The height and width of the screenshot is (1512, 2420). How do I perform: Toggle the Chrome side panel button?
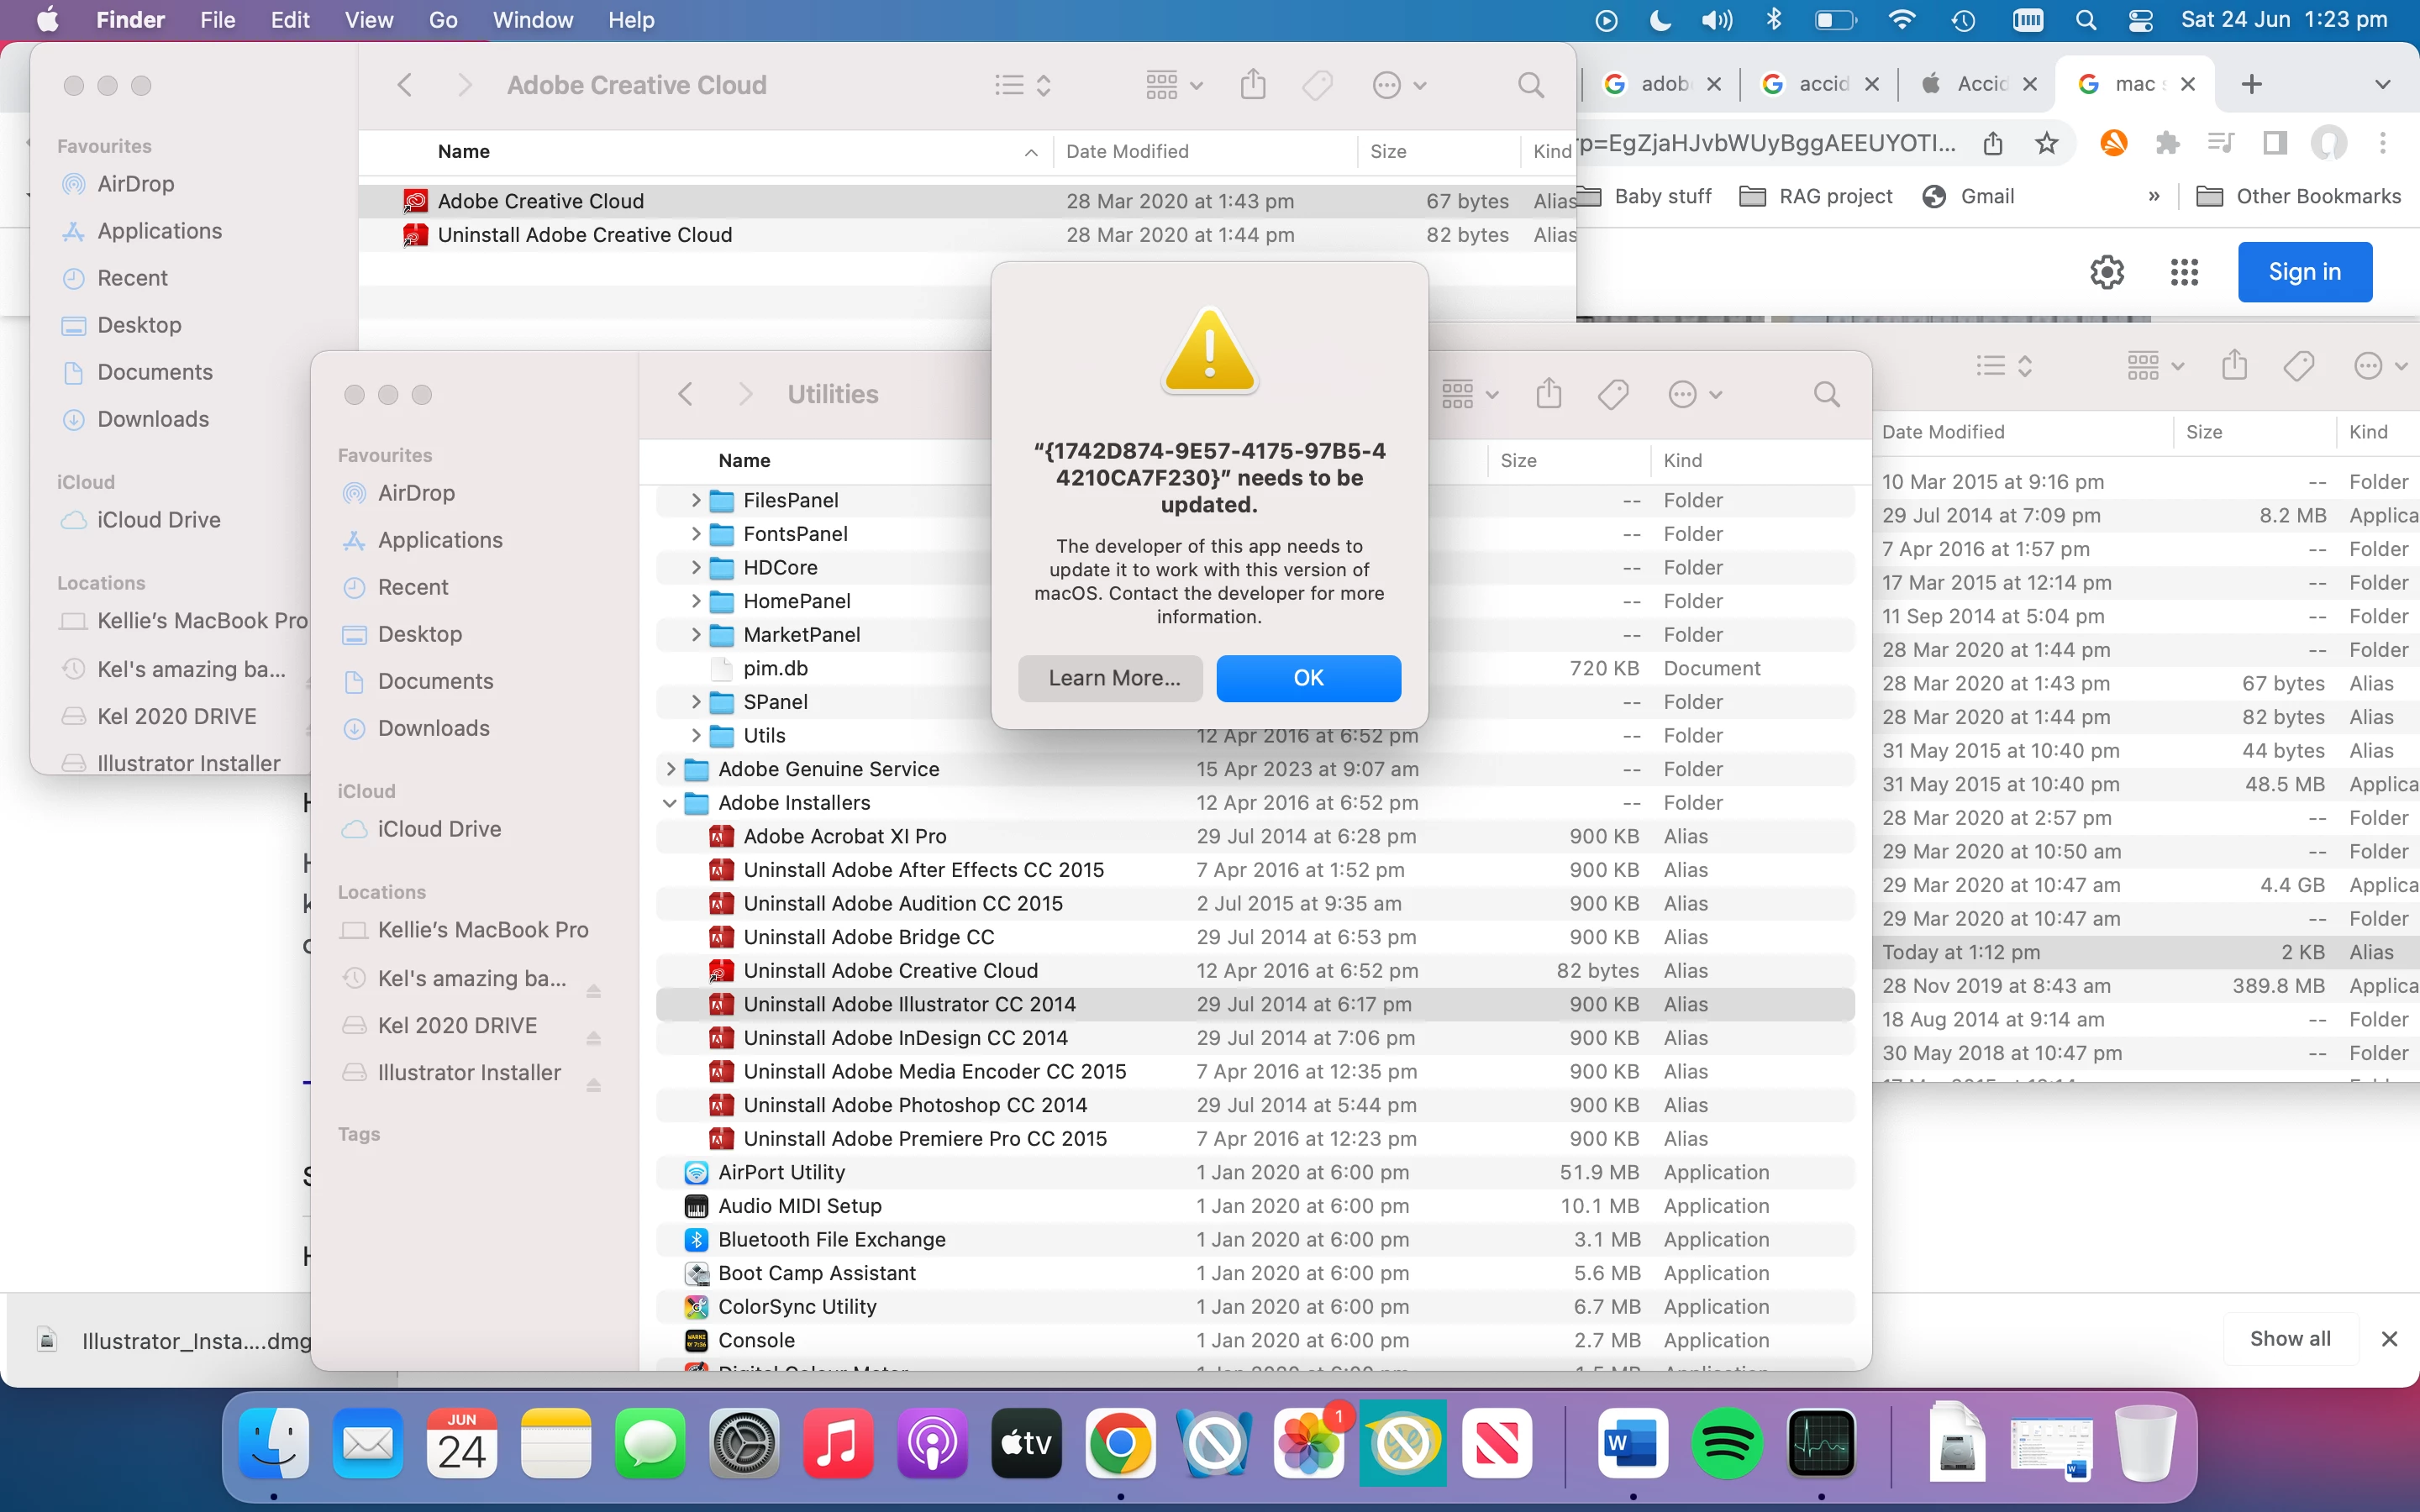2275,144
